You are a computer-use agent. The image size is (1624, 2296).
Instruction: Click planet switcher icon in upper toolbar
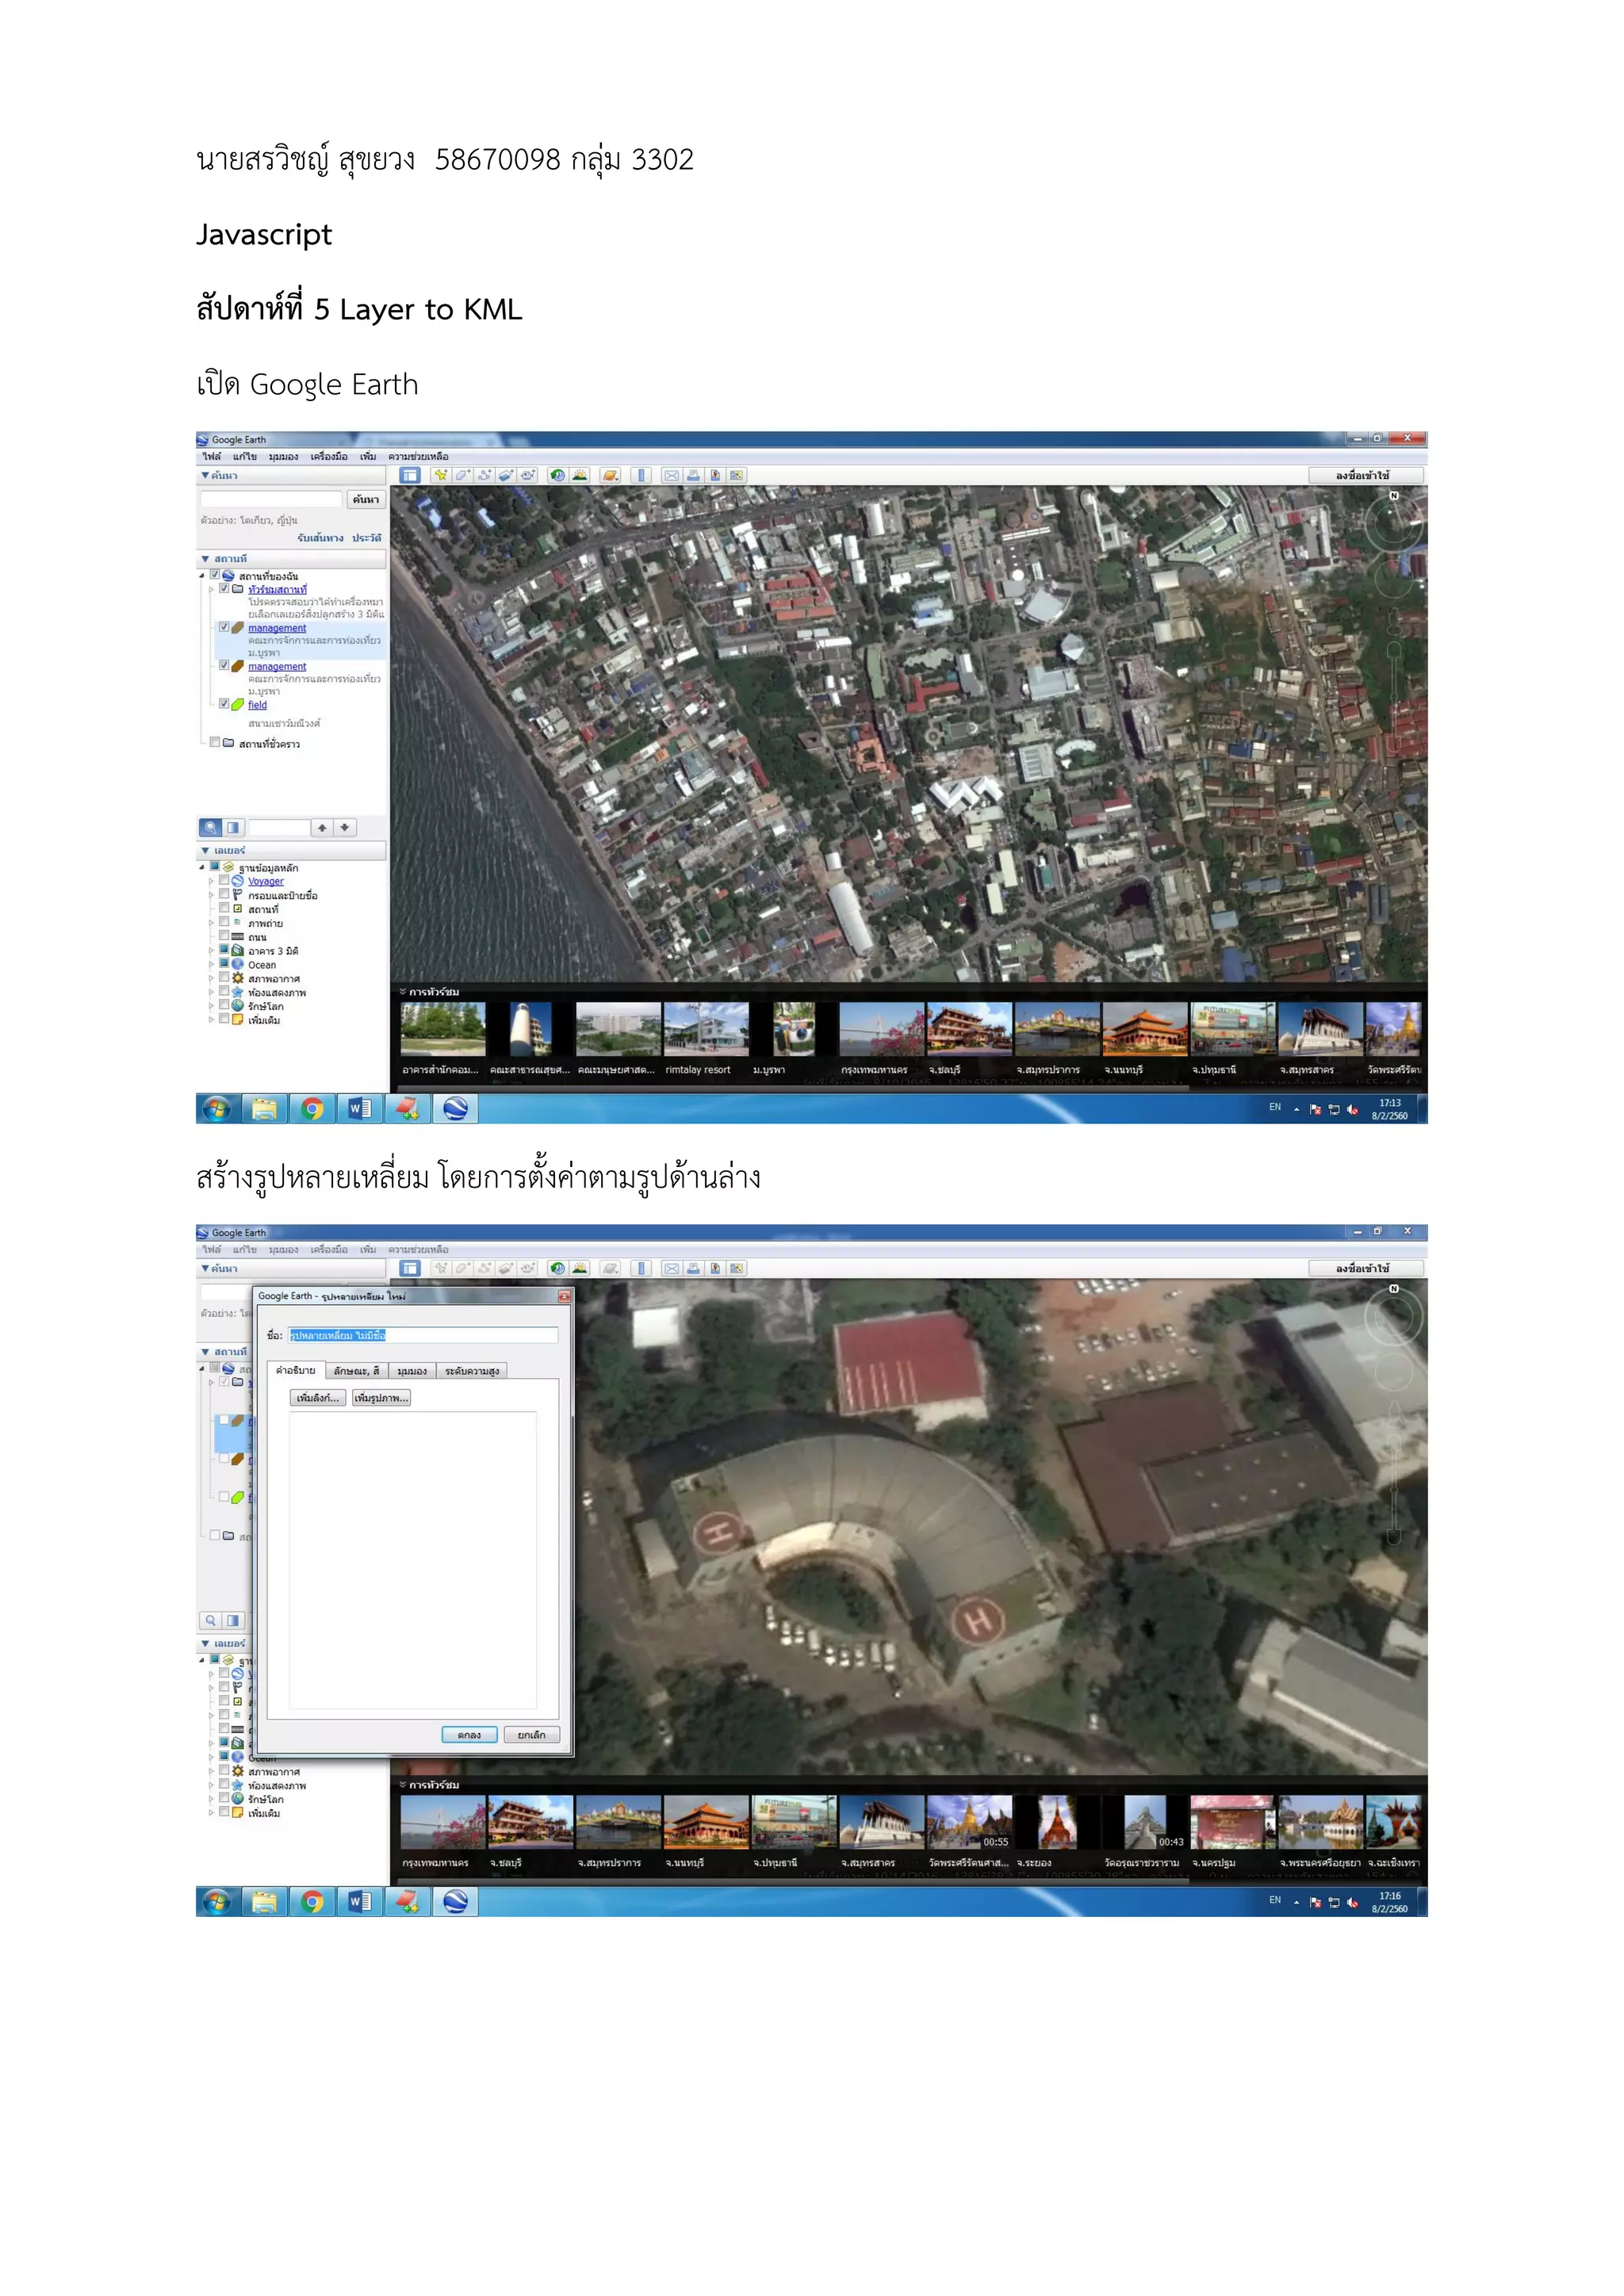coord(610,476)
